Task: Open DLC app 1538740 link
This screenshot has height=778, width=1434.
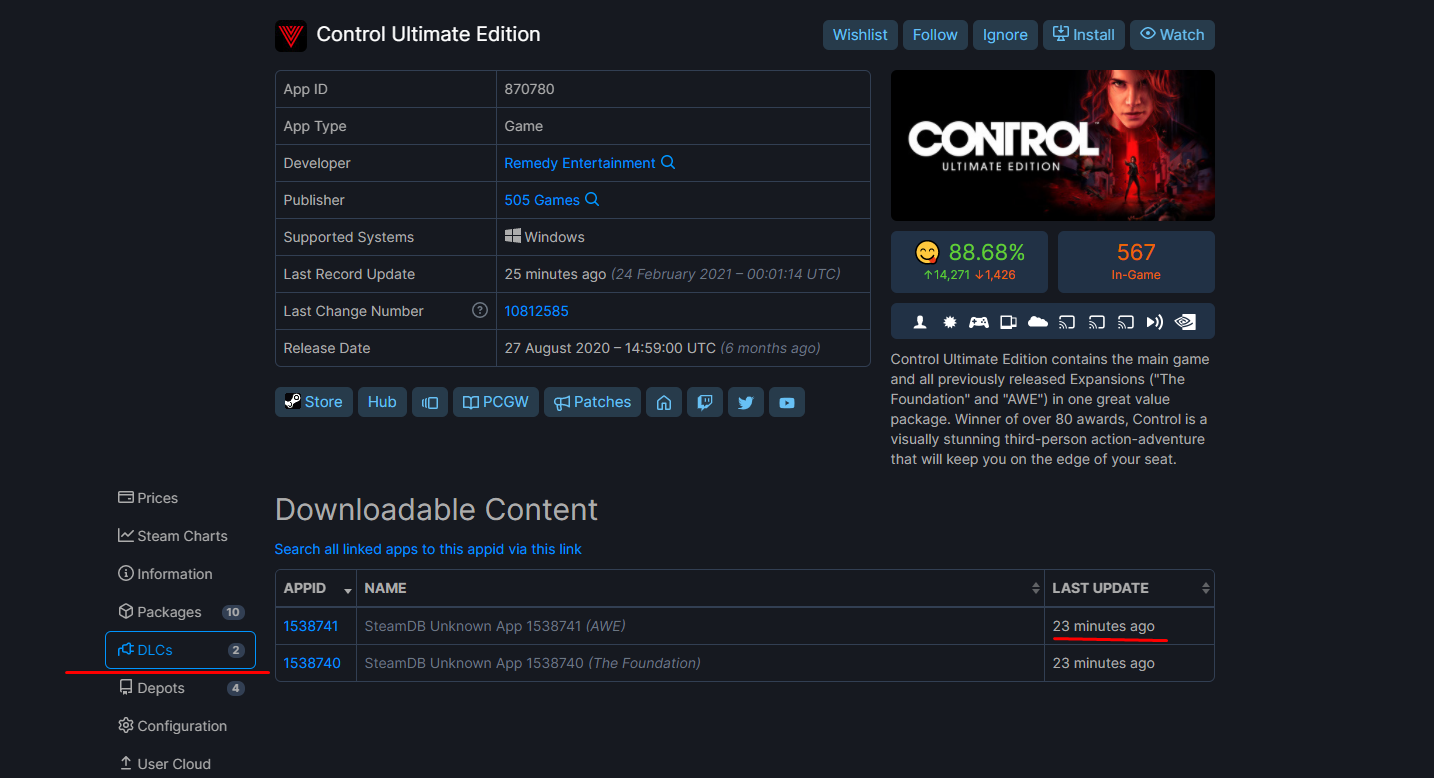Action: (x=312, y=663)
